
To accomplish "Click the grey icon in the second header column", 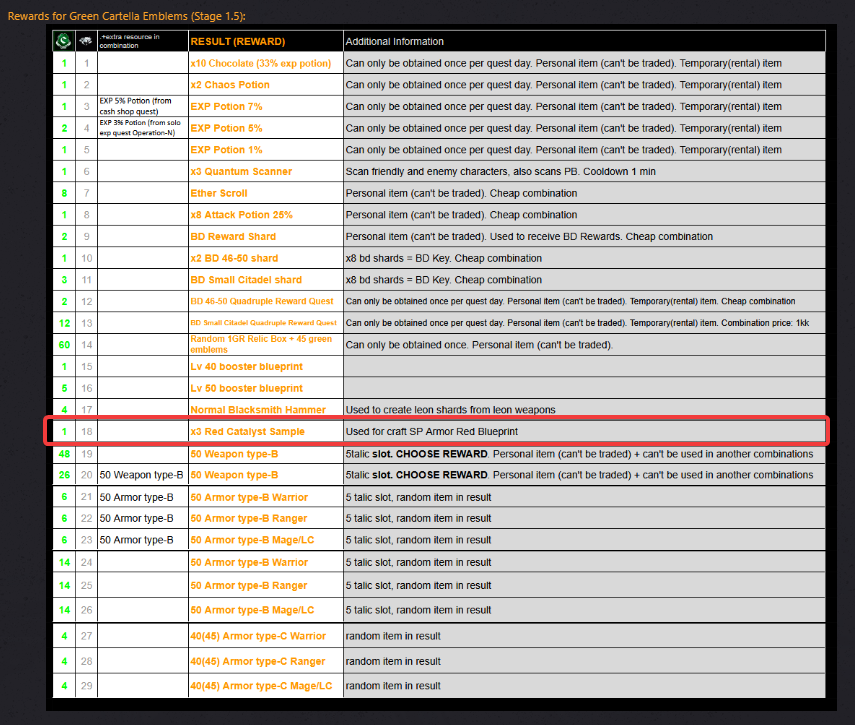I will click(86, 41).
